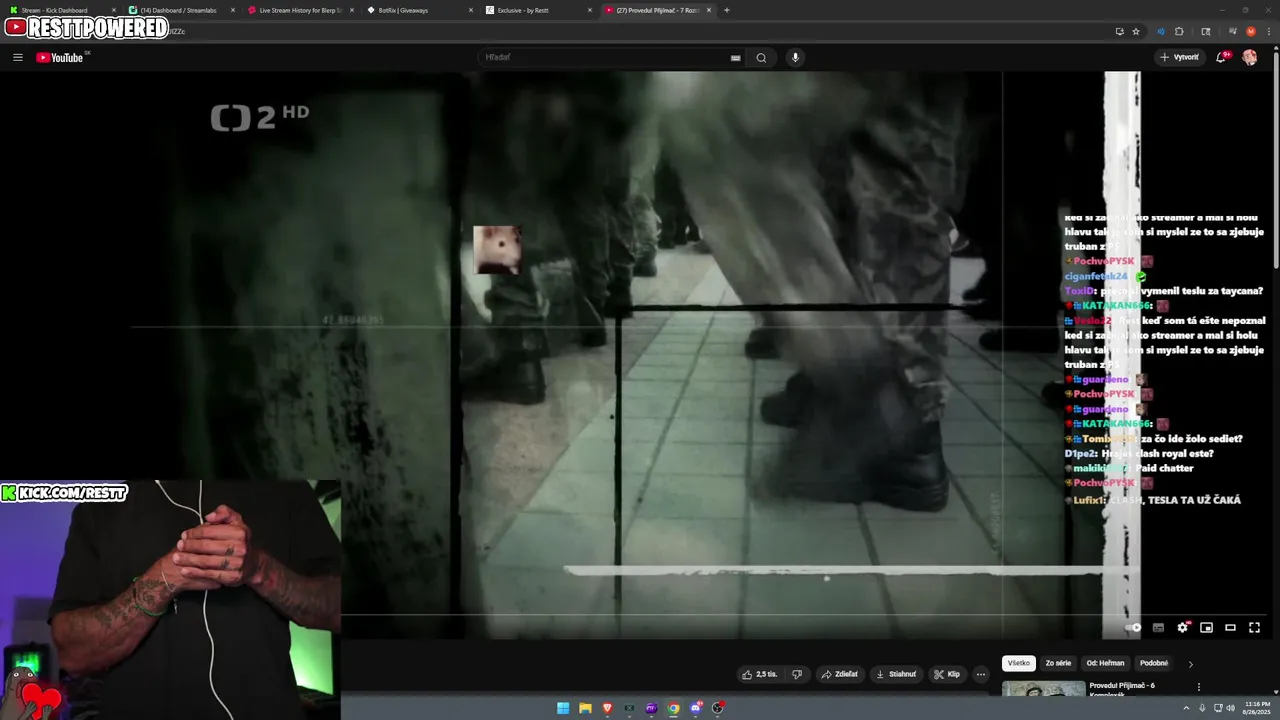Close the Streamlabs Dashboard tab

[x=233, y=10]
